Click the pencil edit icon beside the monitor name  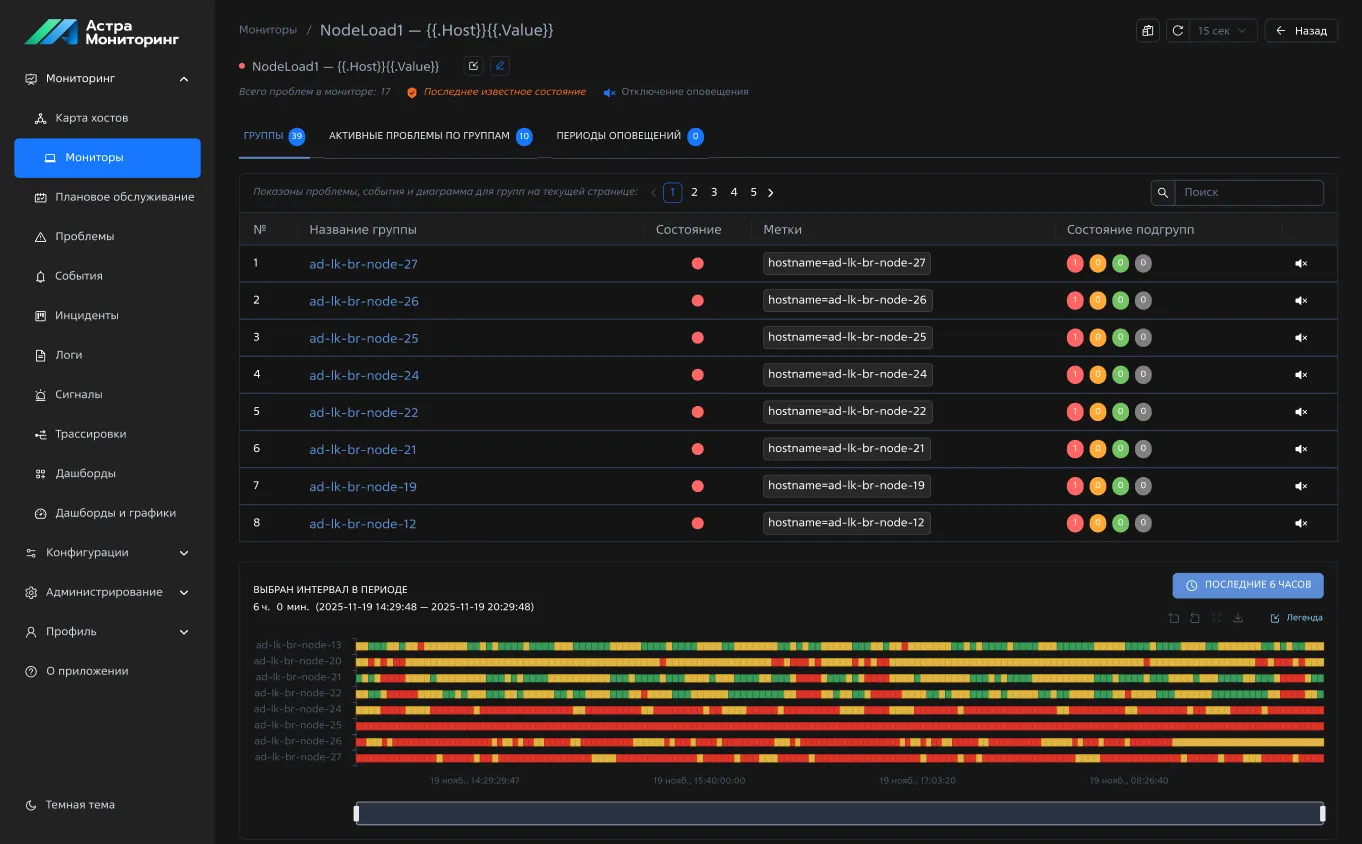coord(500,67)
